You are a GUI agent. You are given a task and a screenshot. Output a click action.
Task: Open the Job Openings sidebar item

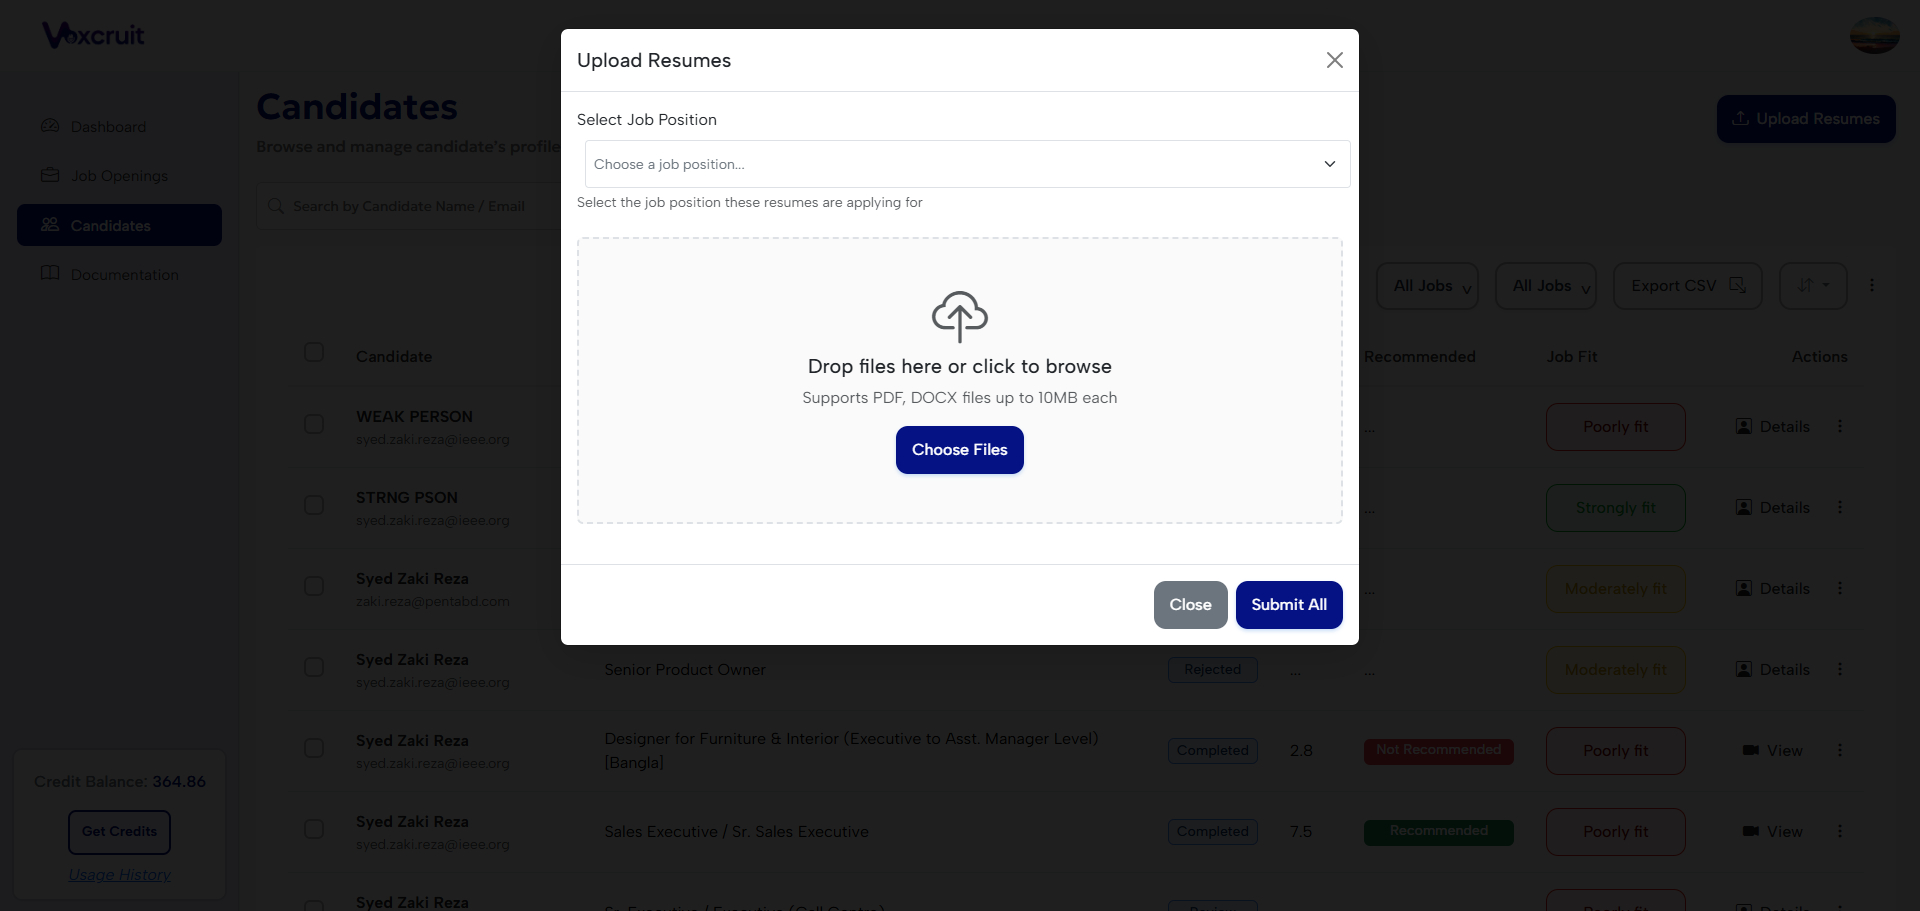(x=119, y=176)
